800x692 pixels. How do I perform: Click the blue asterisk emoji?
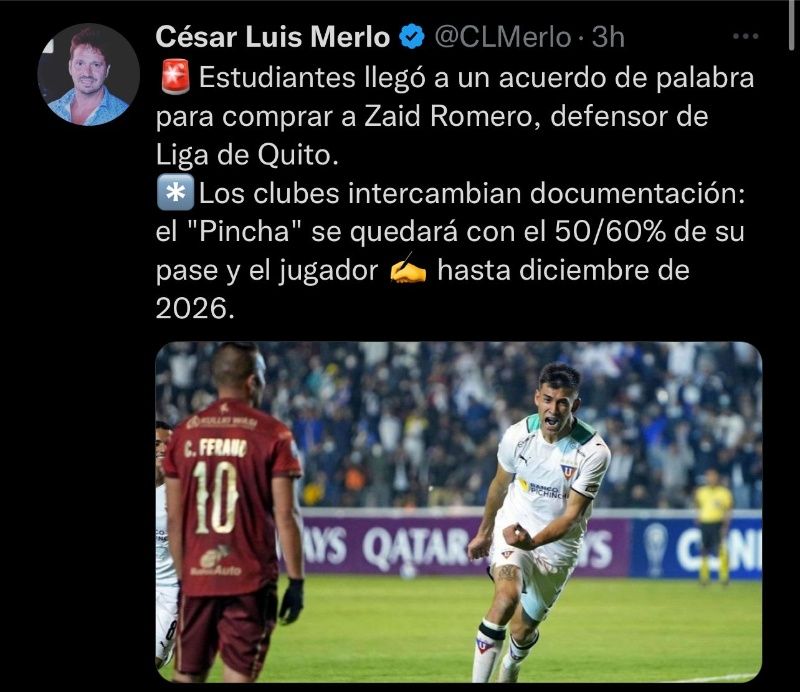[x=175, y=193]
